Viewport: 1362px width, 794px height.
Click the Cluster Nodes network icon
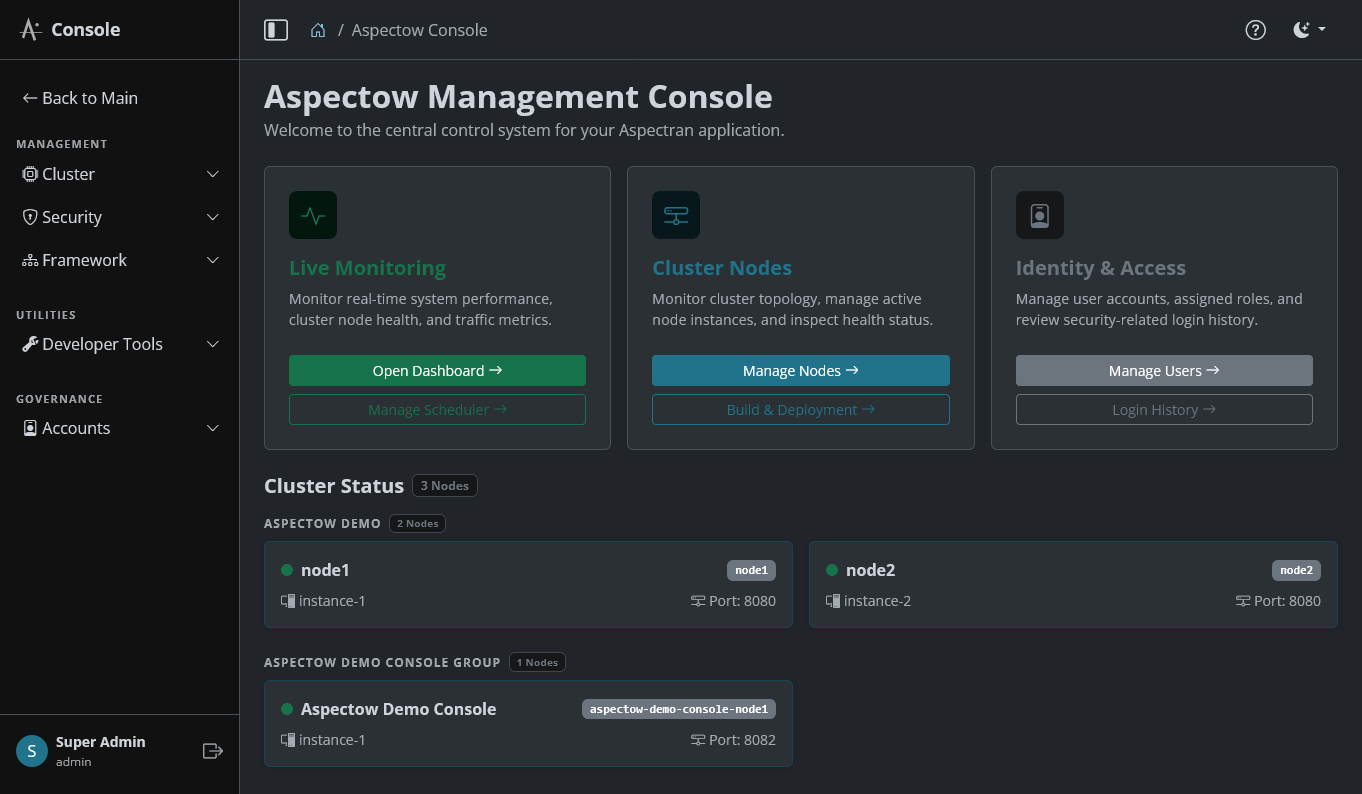click(x=676, y=215)
